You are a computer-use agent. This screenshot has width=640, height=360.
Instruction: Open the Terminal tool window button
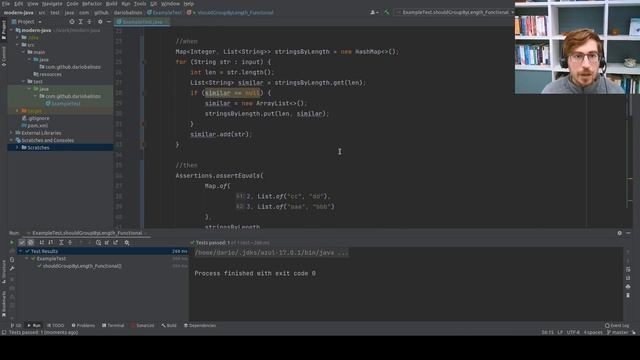(x=113, y=326)
